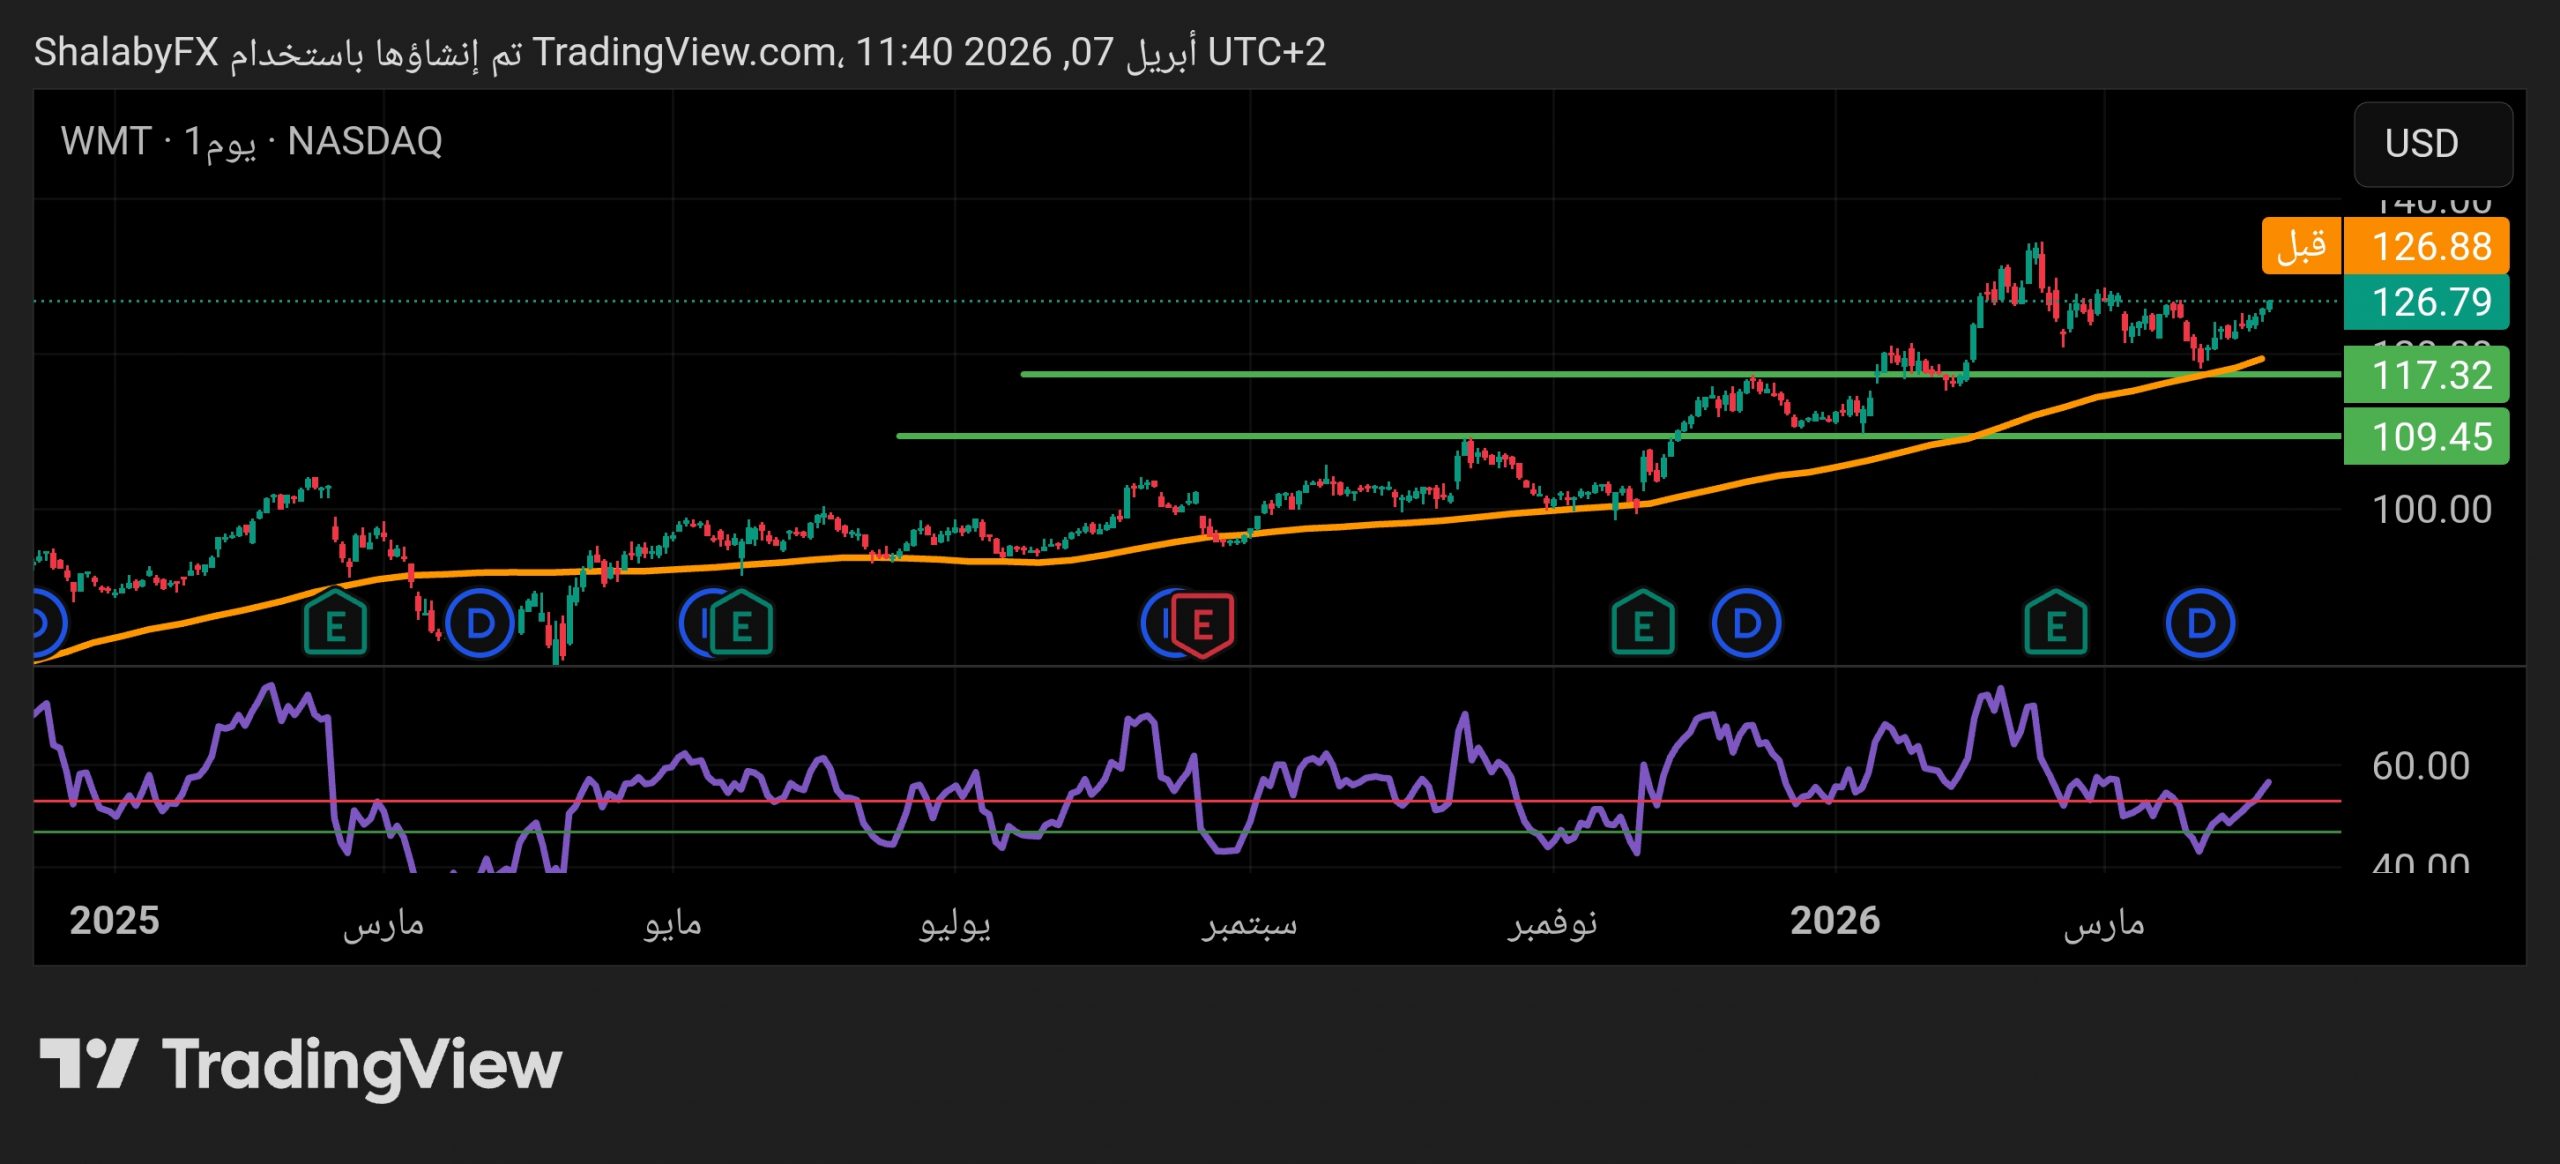Click the 60.00 RSI scale value
Screen dimensions: 2560x1164
[2420, 766]
